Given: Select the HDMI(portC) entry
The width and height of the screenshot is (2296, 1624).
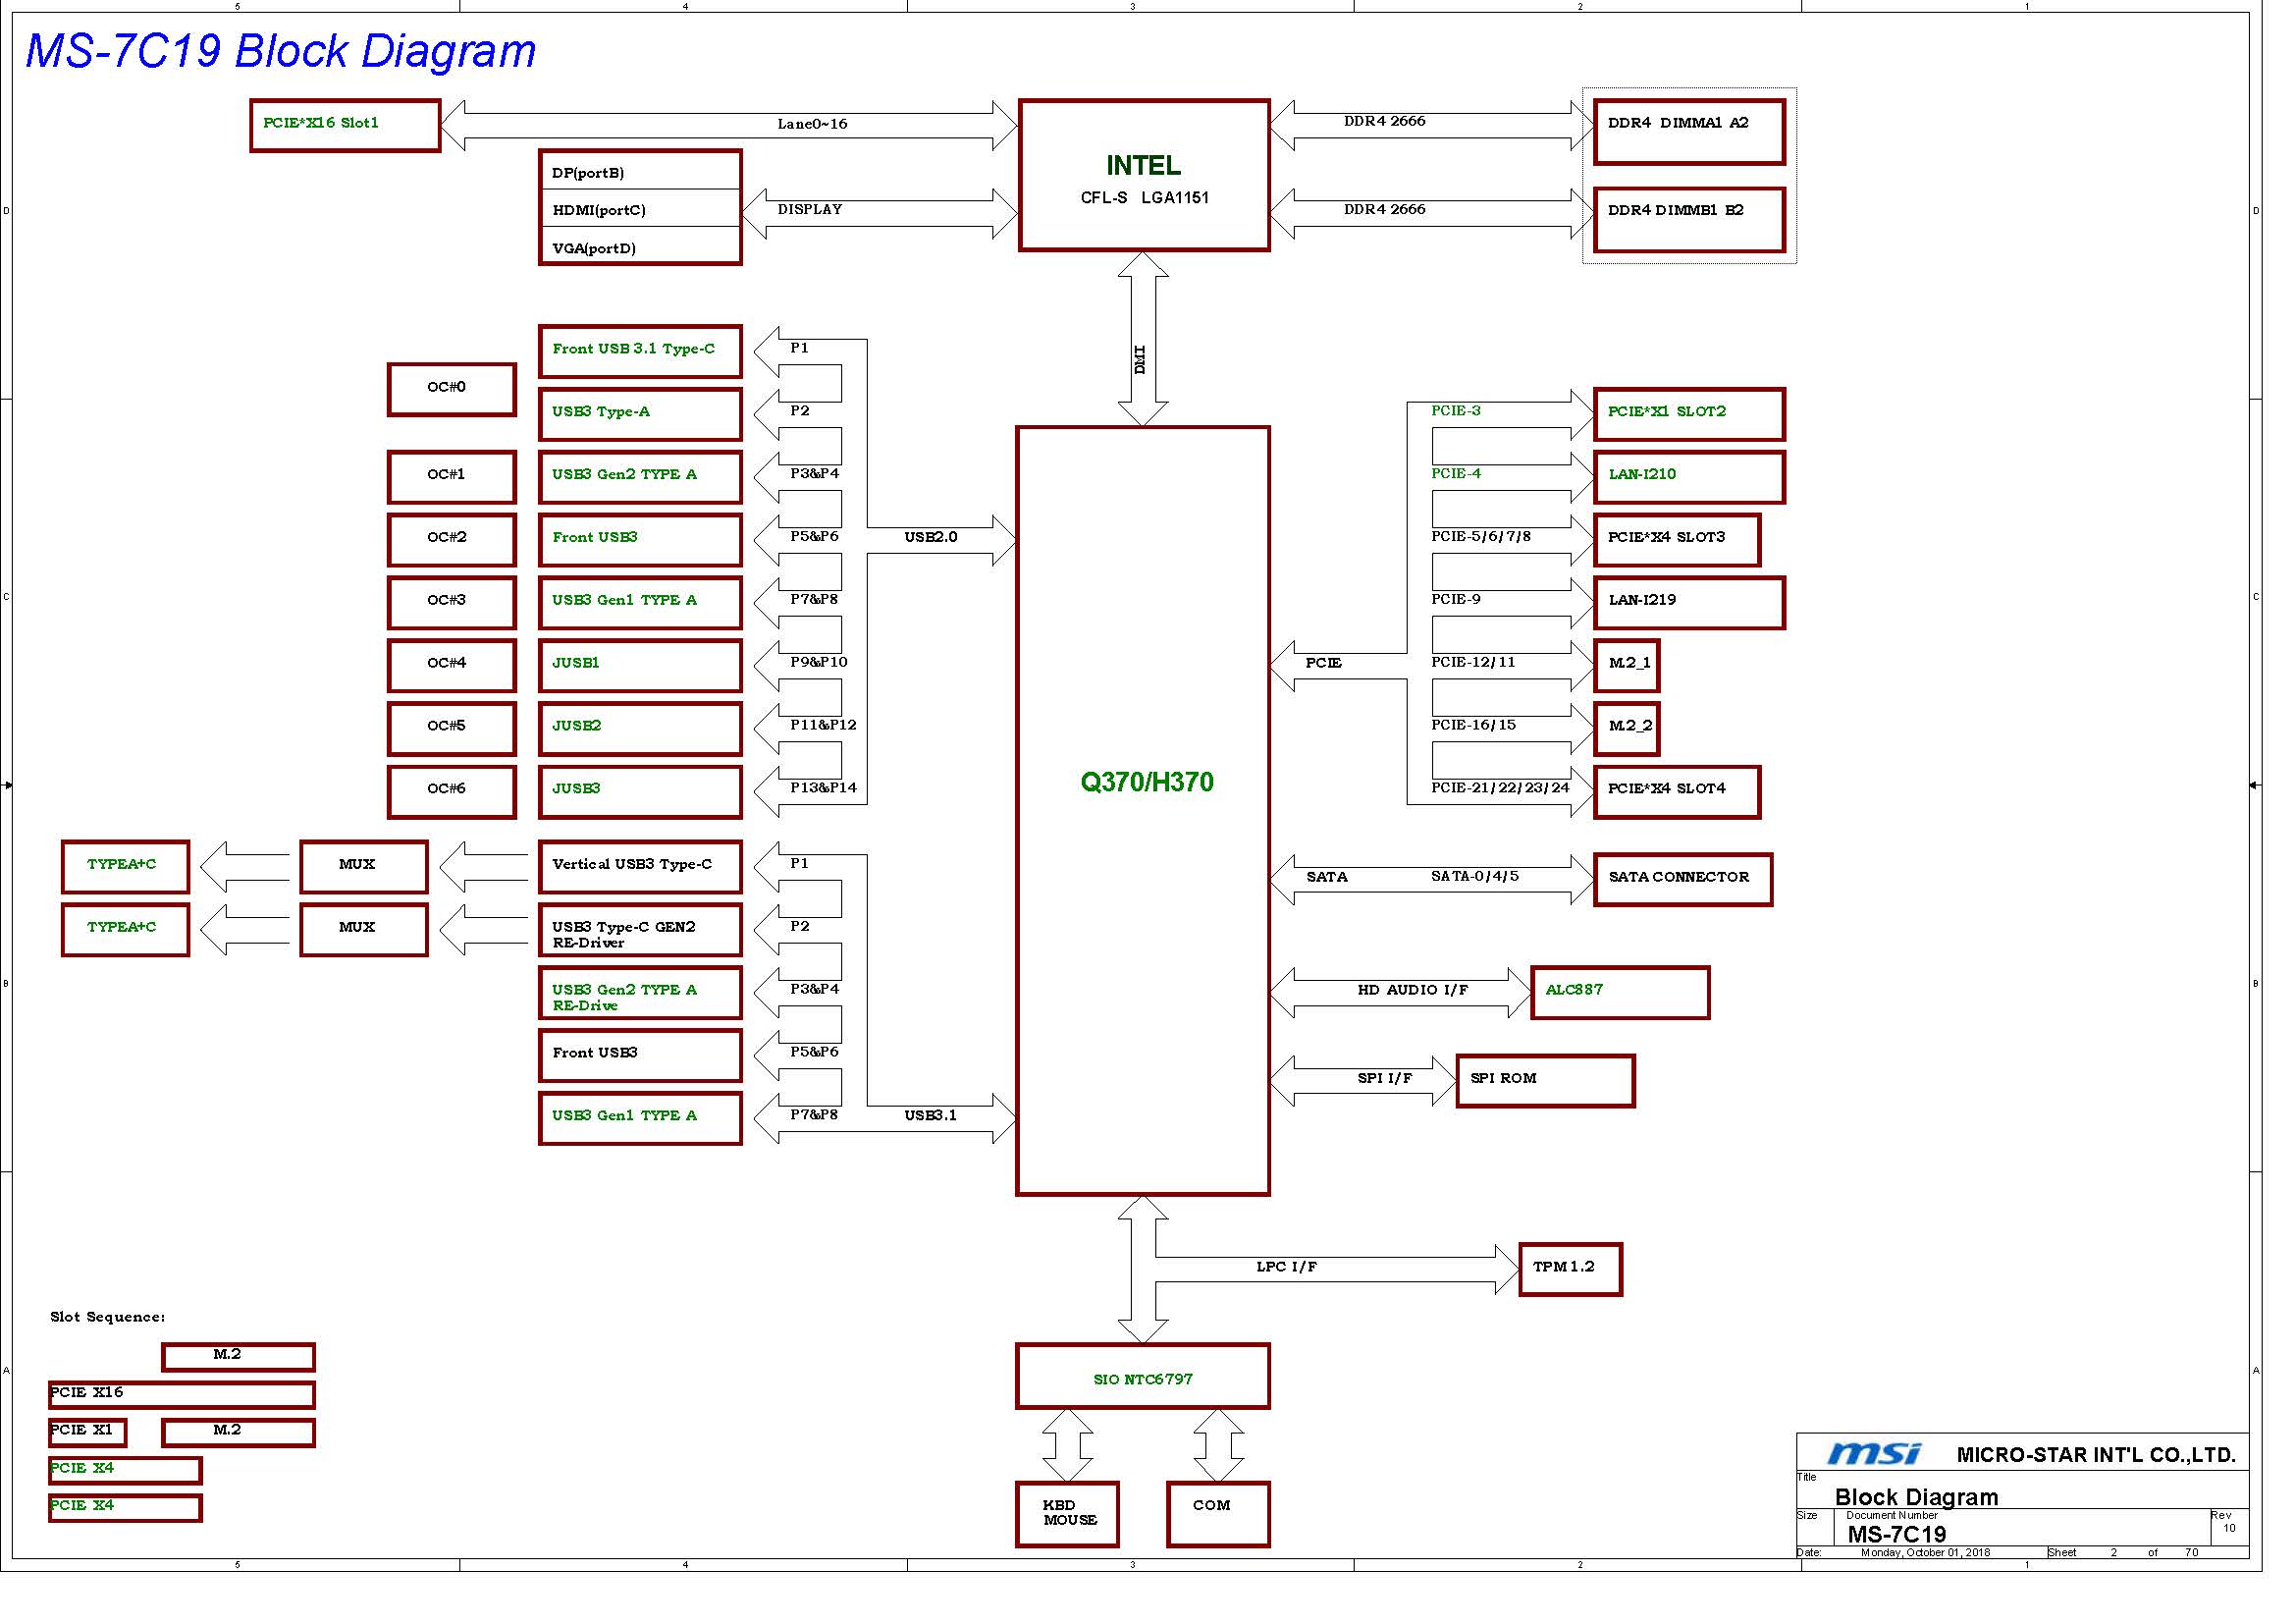Looking at the screenshot, I should click(640, 209).
